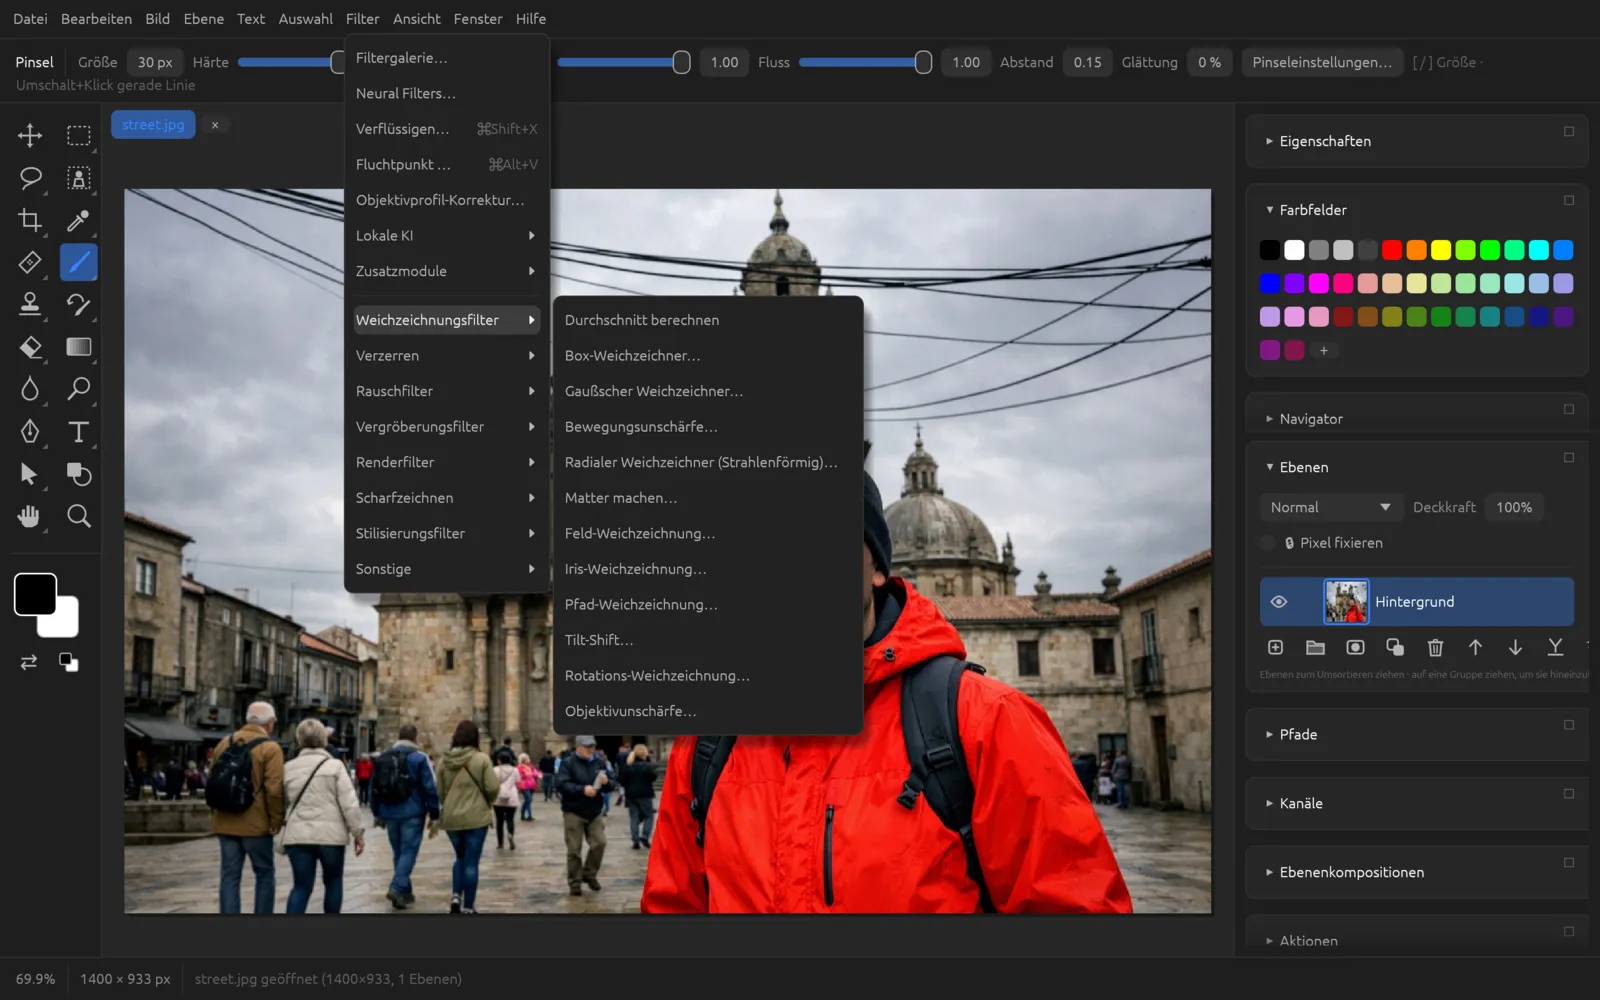Add new swatch with plus button
Image resolution: width=1600 pixels, height=1000 pixels.
[x=1323, y=351]
